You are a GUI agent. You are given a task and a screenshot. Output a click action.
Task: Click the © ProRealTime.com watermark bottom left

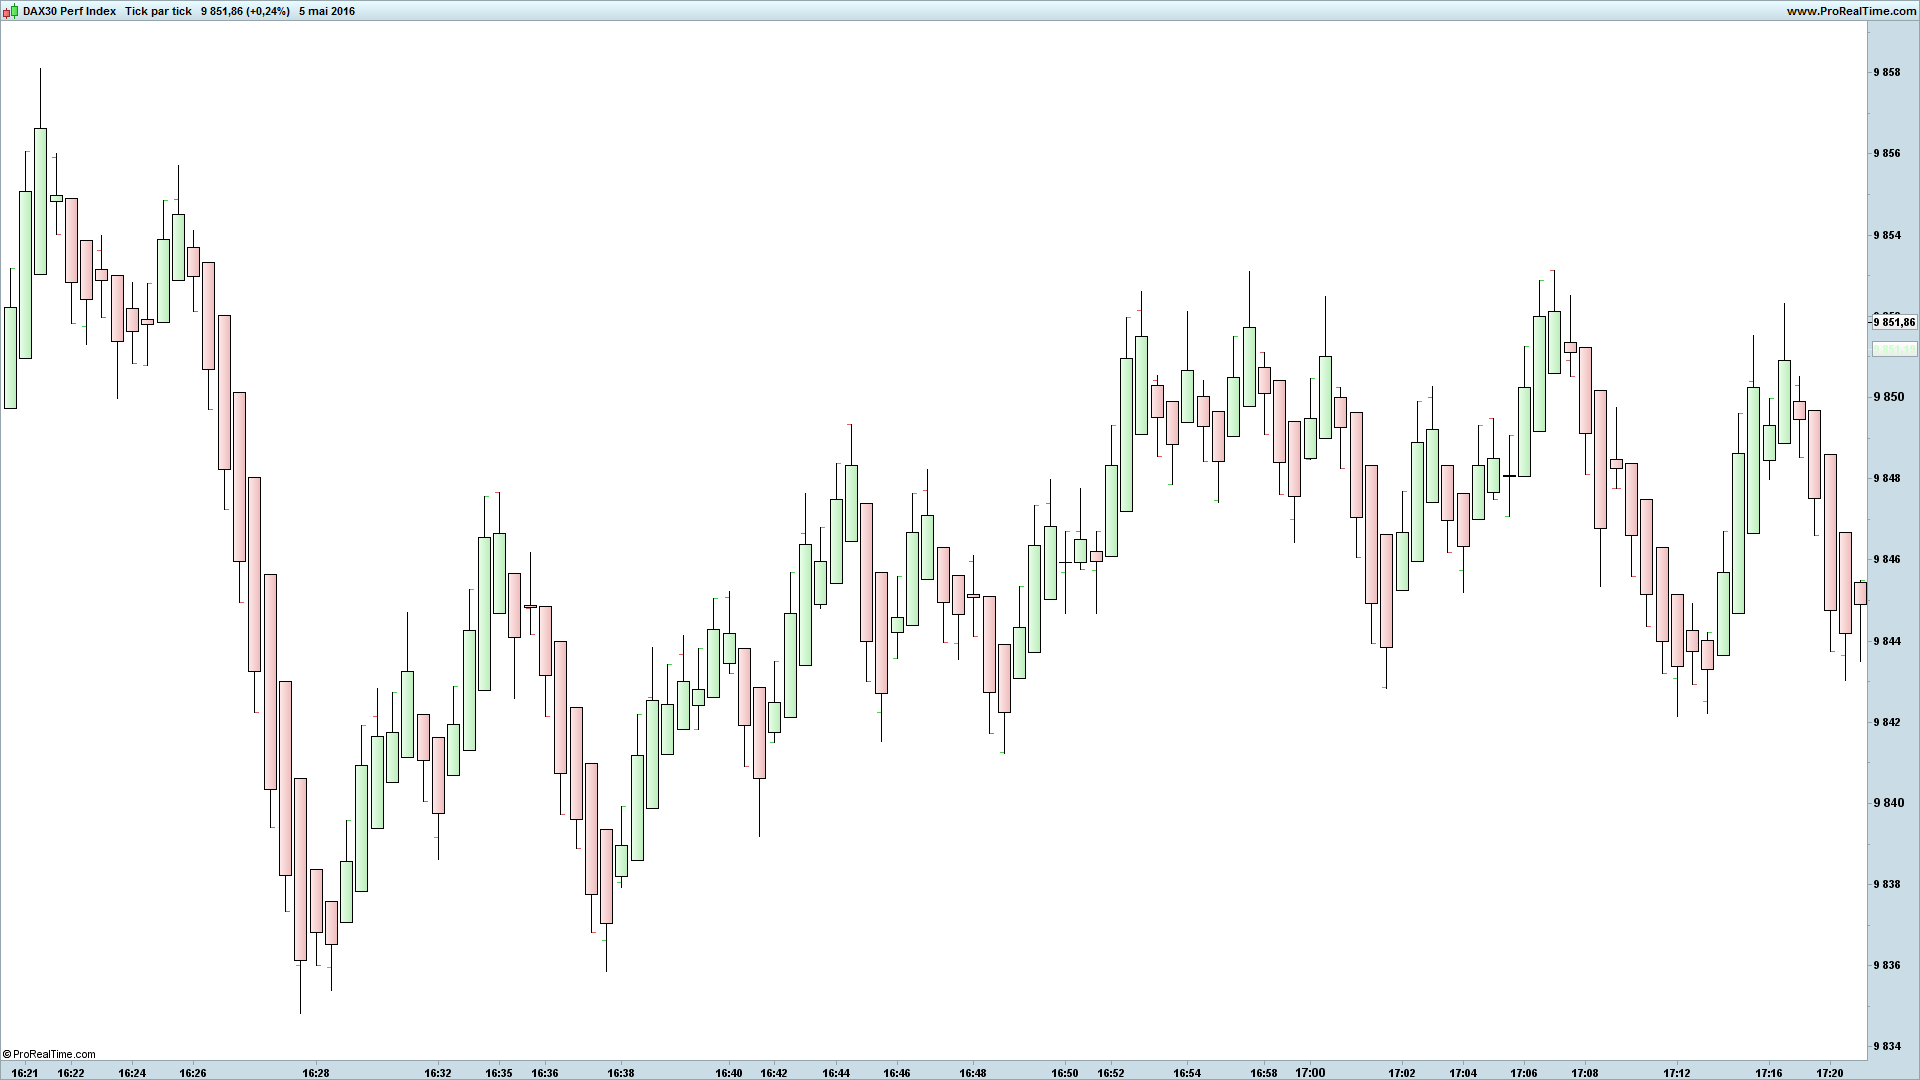[50, 1054]
